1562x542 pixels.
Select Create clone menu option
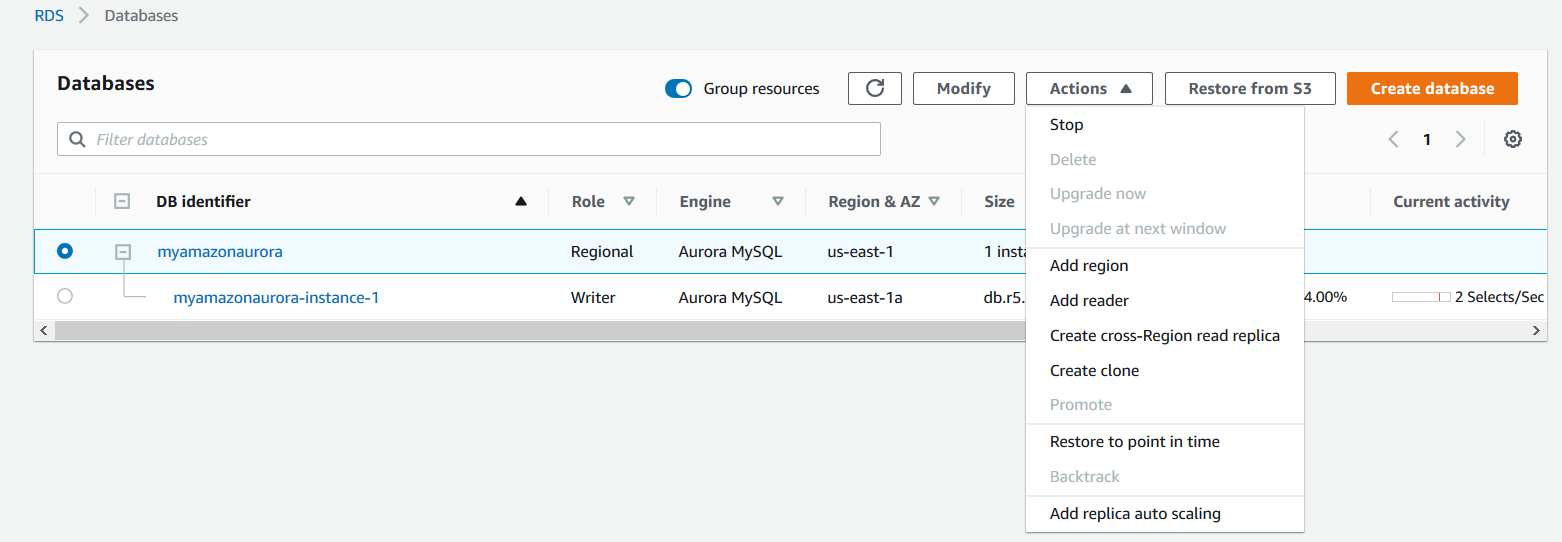tap(1094, 370)
